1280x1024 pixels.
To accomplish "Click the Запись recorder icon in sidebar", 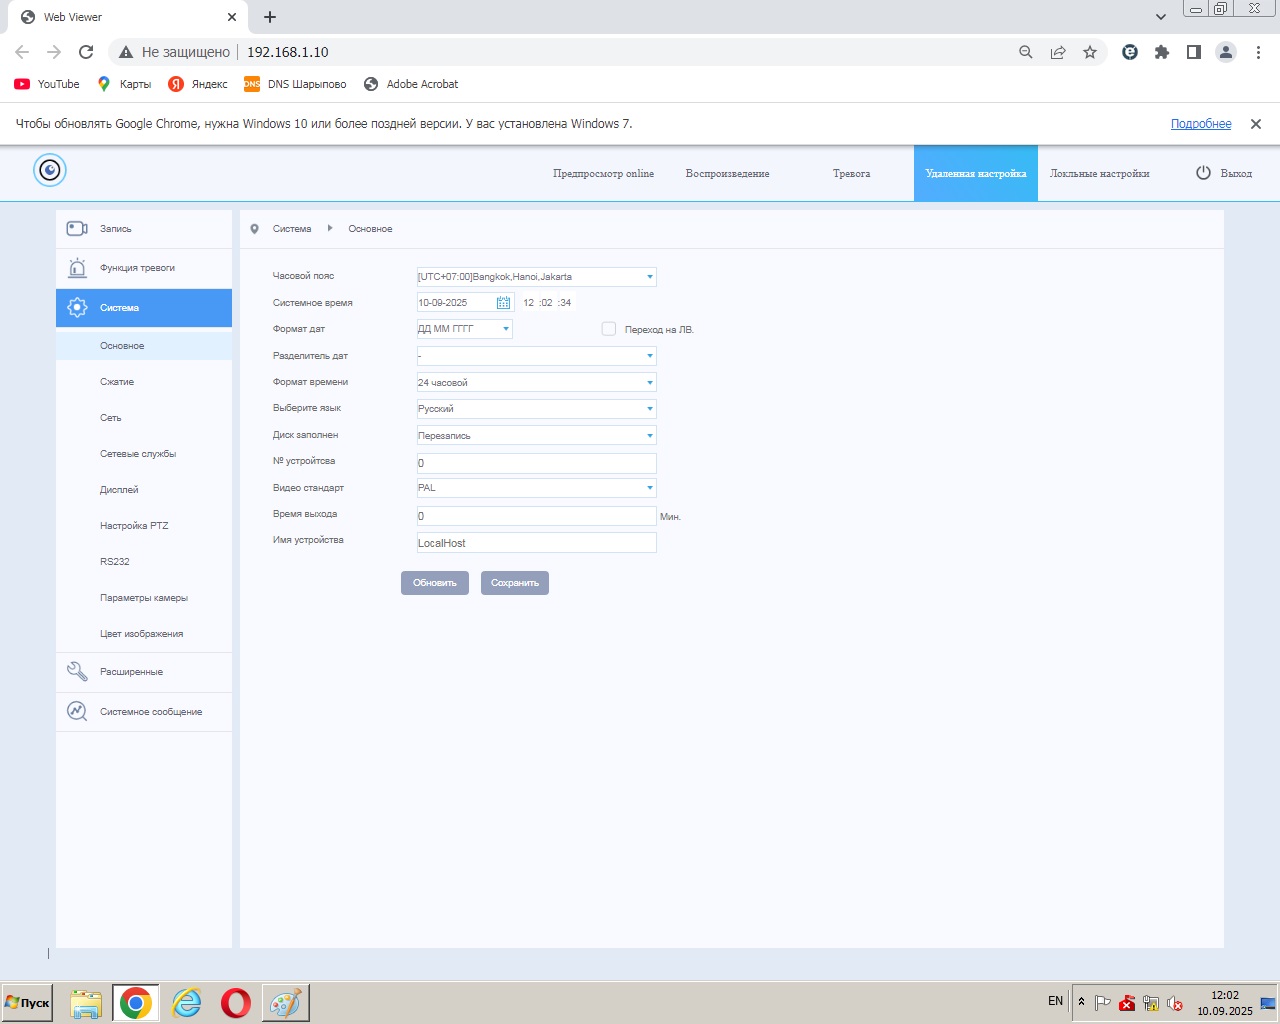I will pos(77,229).
